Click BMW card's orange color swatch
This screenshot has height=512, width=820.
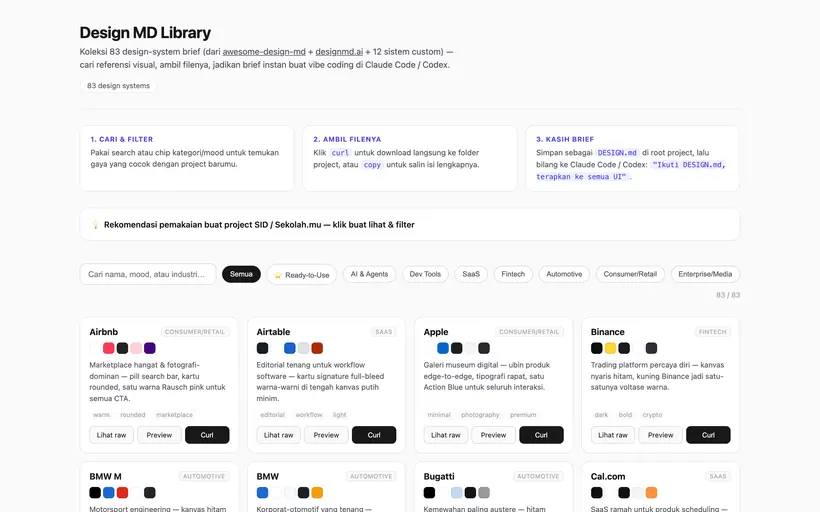click(x=317, y=492)
